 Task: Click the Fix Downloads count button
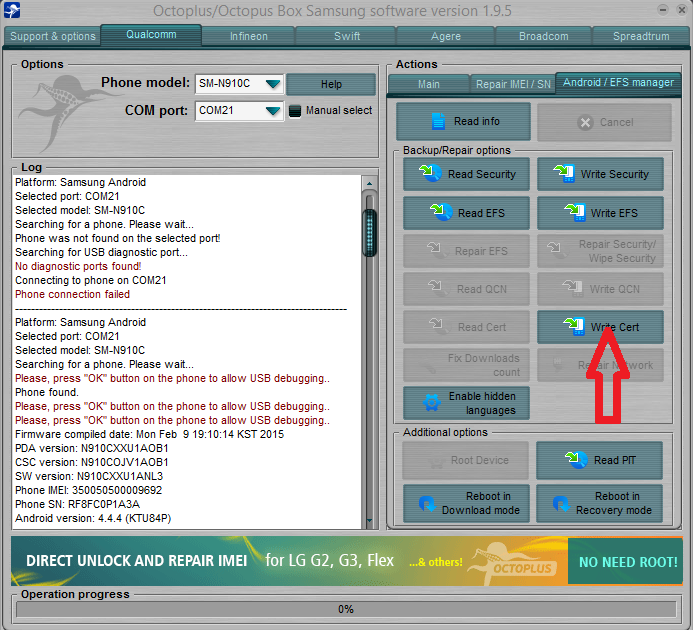[x=466, y=365]
